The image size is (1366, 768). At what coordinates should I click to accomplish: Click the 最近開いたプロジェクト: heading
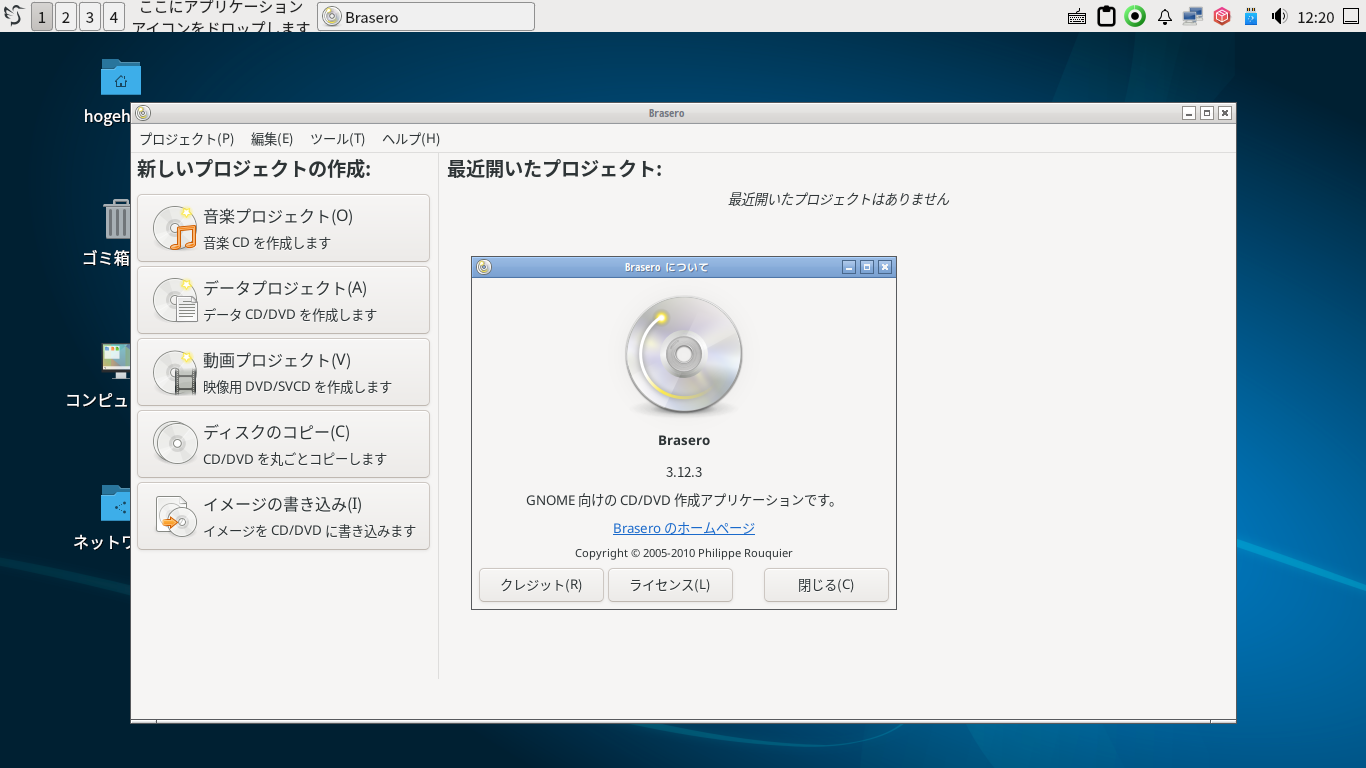pos(554,169)
